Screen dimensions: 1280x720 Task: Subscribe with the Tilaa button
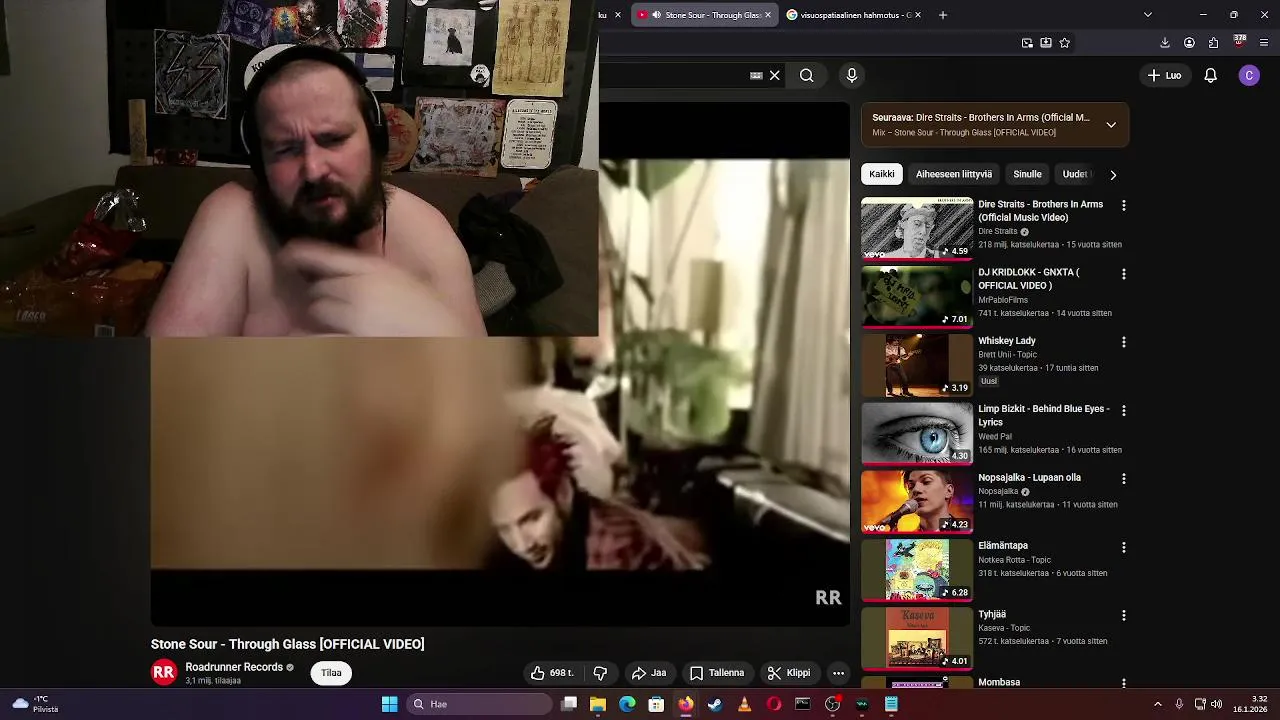tap(331, 673)
